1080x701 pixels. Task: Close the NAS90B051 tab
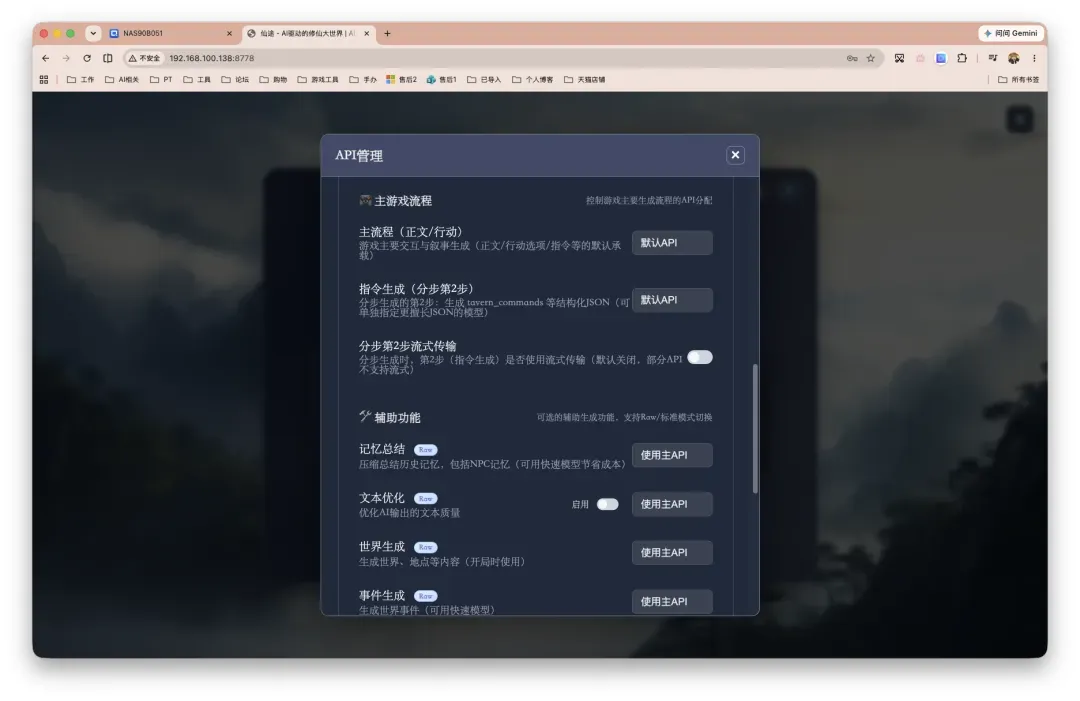pyautogui.click(x=229, y=33)
